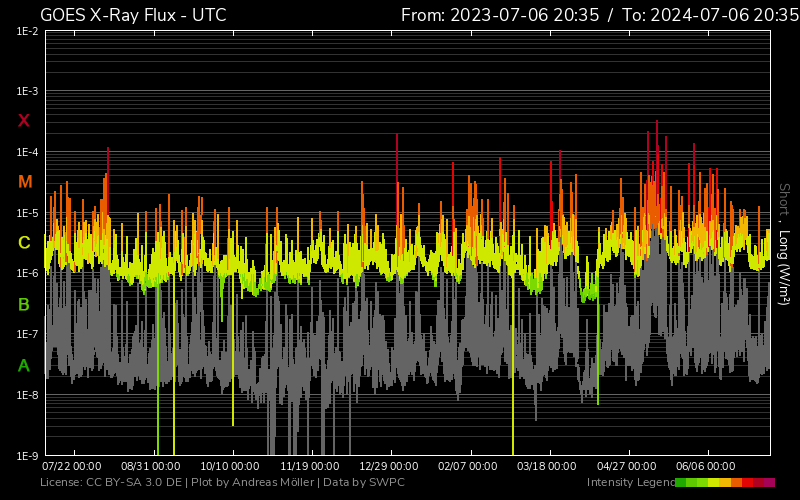Select the green A flare class label
Image resolution: width=800 pixels, height=500 pixels.
[24, 366]
